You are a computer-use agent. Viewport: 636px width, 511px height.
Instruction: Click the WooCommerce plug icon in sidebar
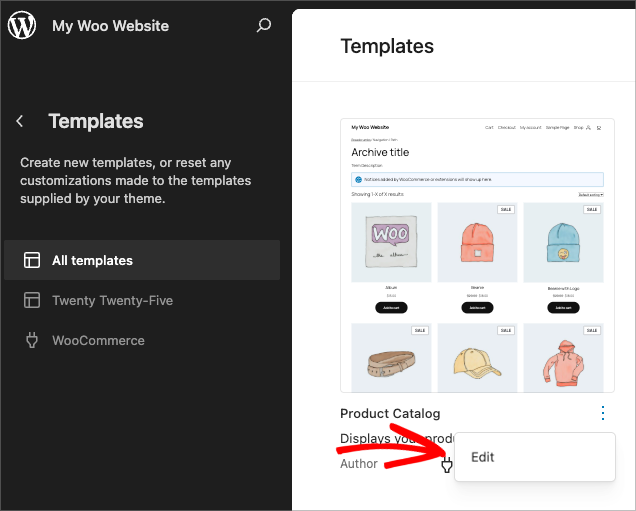pos(32,340)
